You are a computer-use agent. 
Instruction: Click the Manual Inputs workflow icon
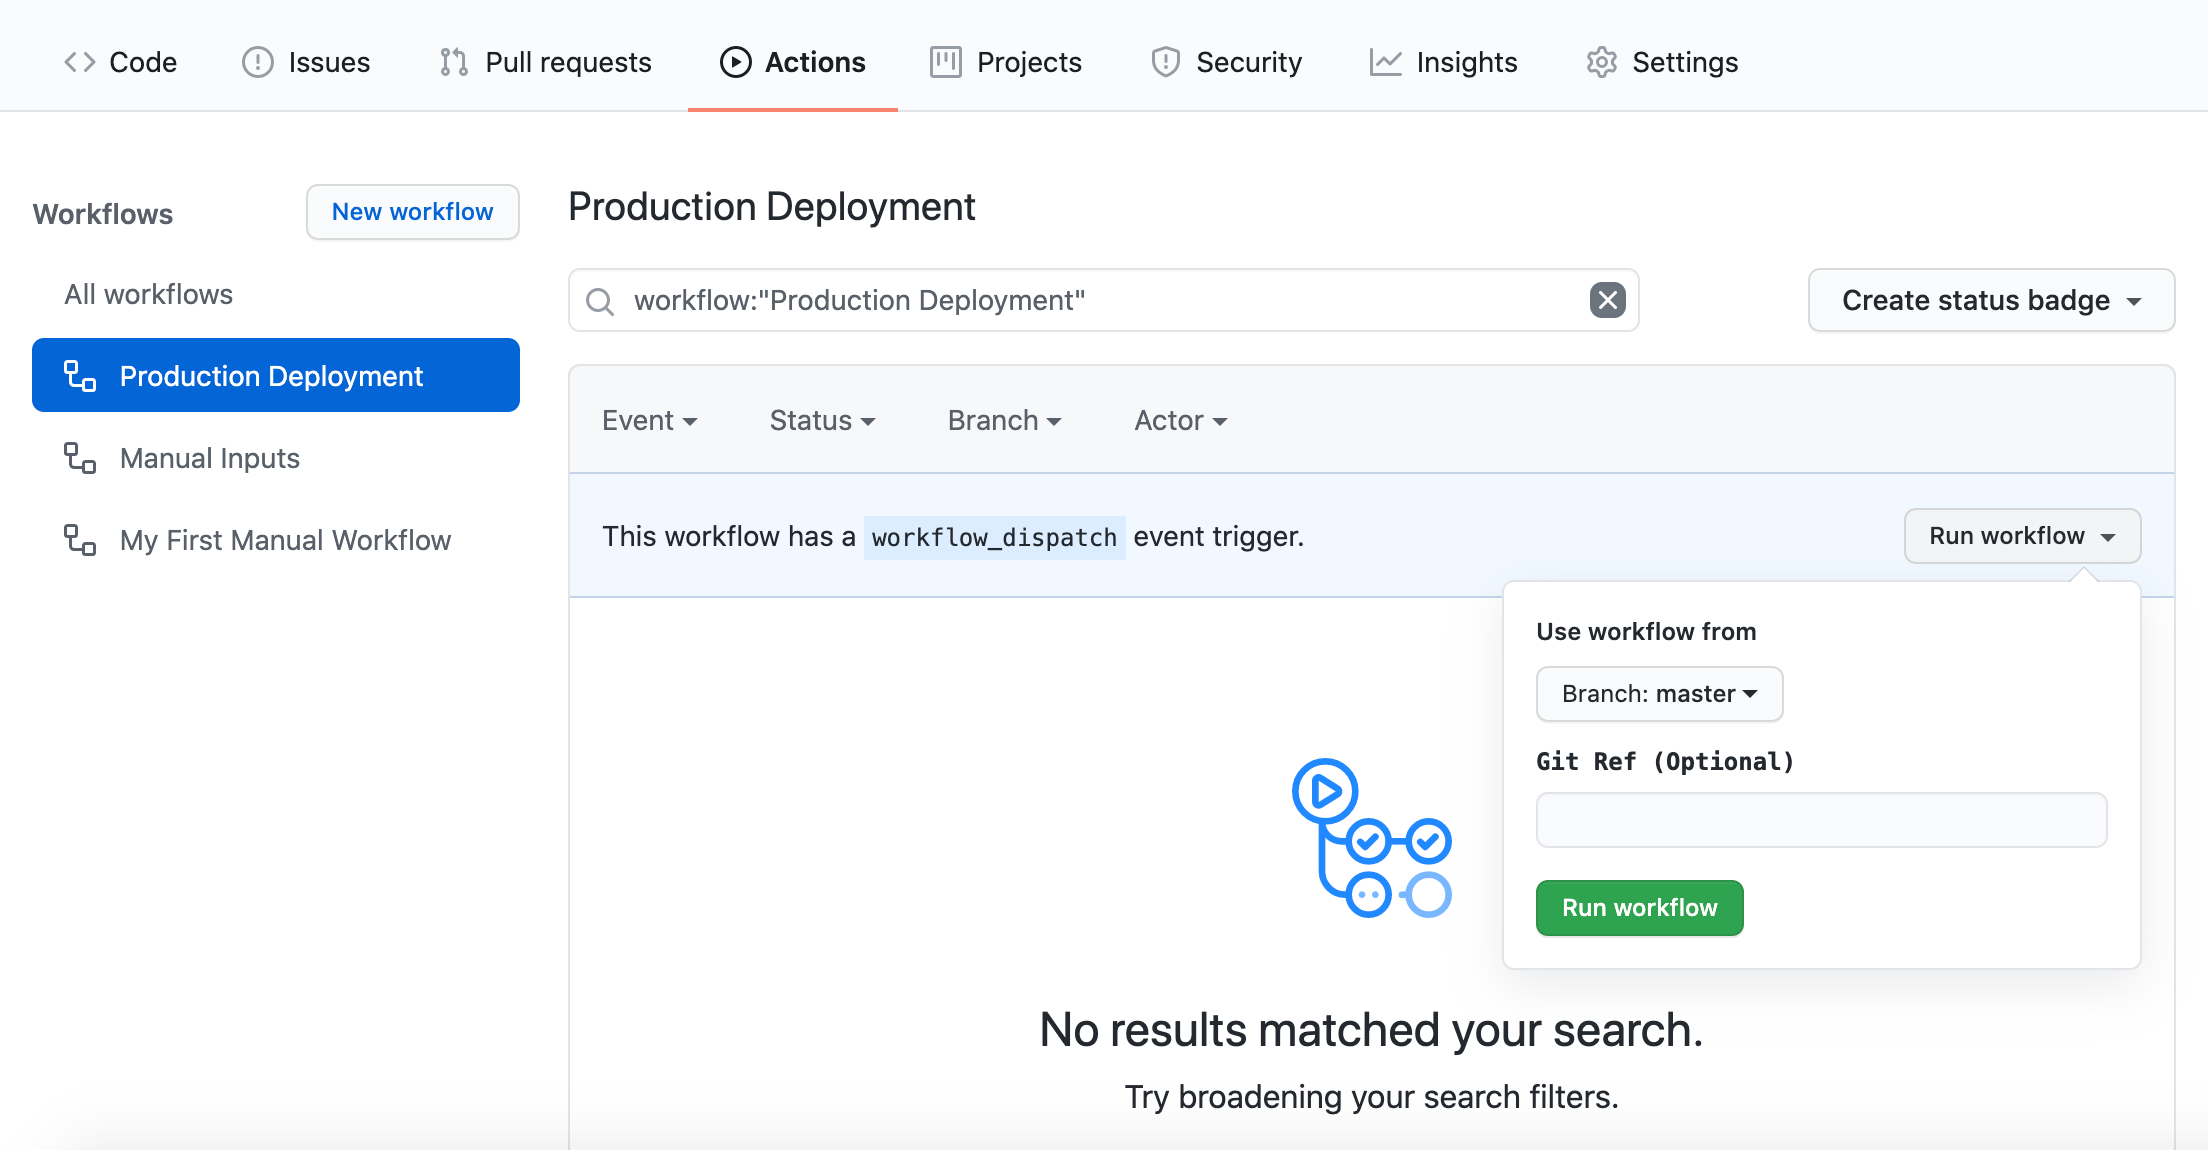point(80,458)
